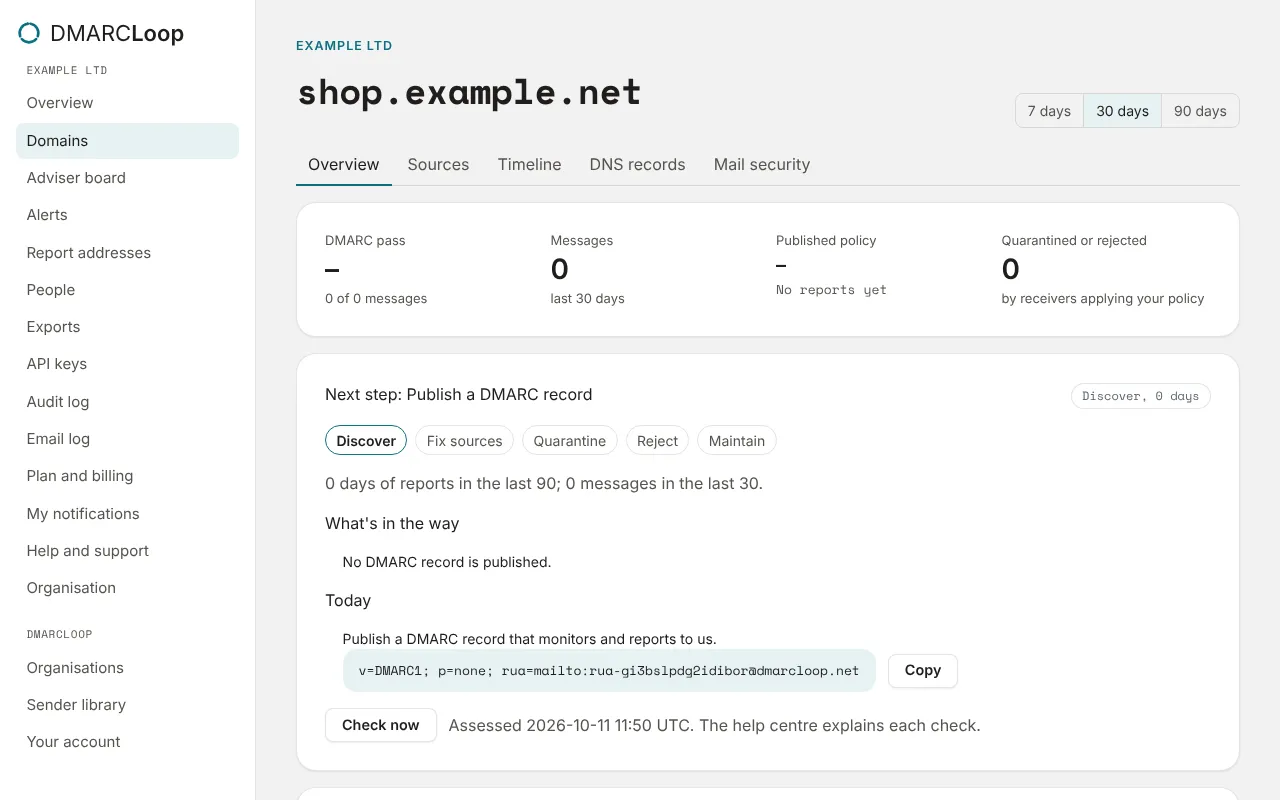Click the 'No reports yet' policy text
Image resolution: width=1280 pixels, height=800 pixels.
click(x=831, y=290)
